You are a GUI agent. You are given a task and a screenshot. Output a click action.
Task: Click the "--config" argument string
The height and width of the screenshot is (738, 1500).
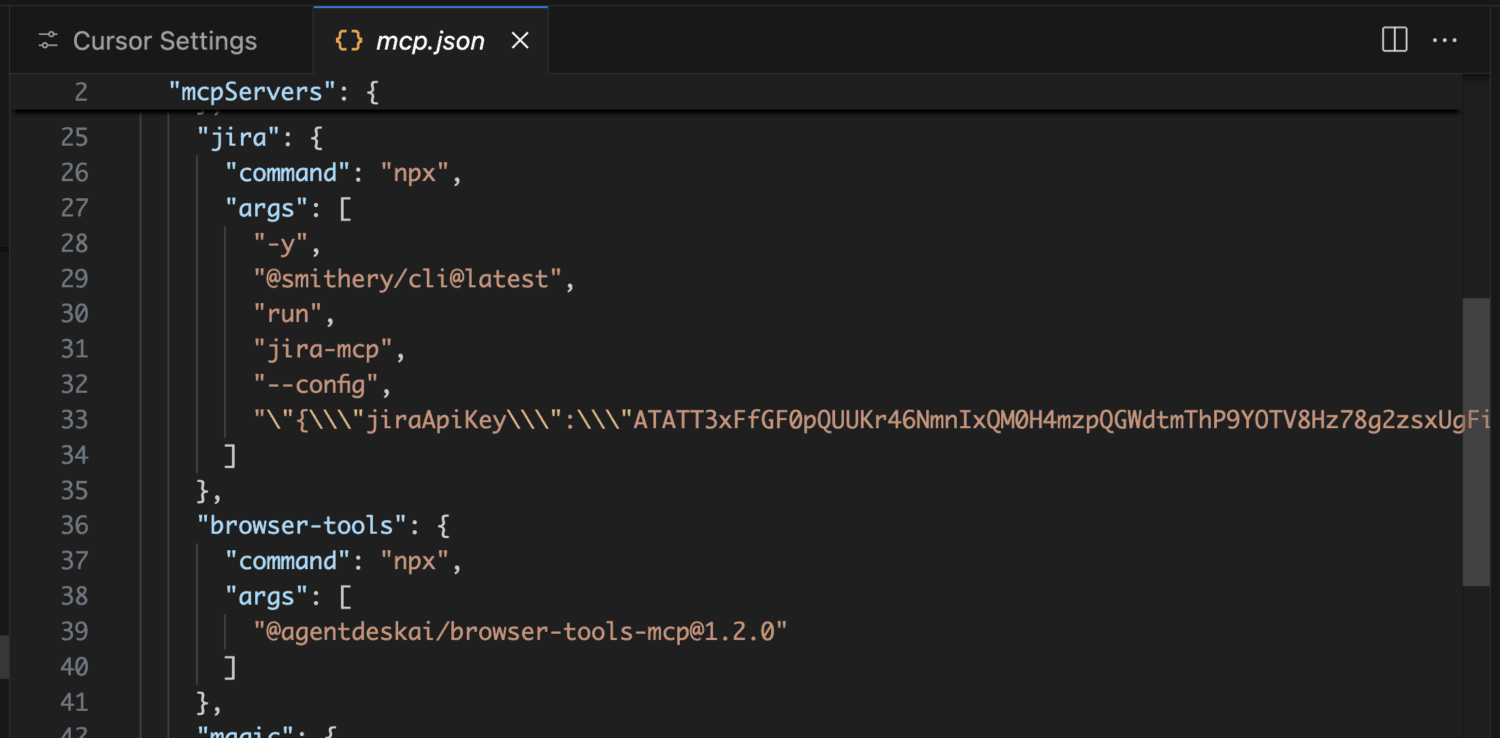coord(316,384)
